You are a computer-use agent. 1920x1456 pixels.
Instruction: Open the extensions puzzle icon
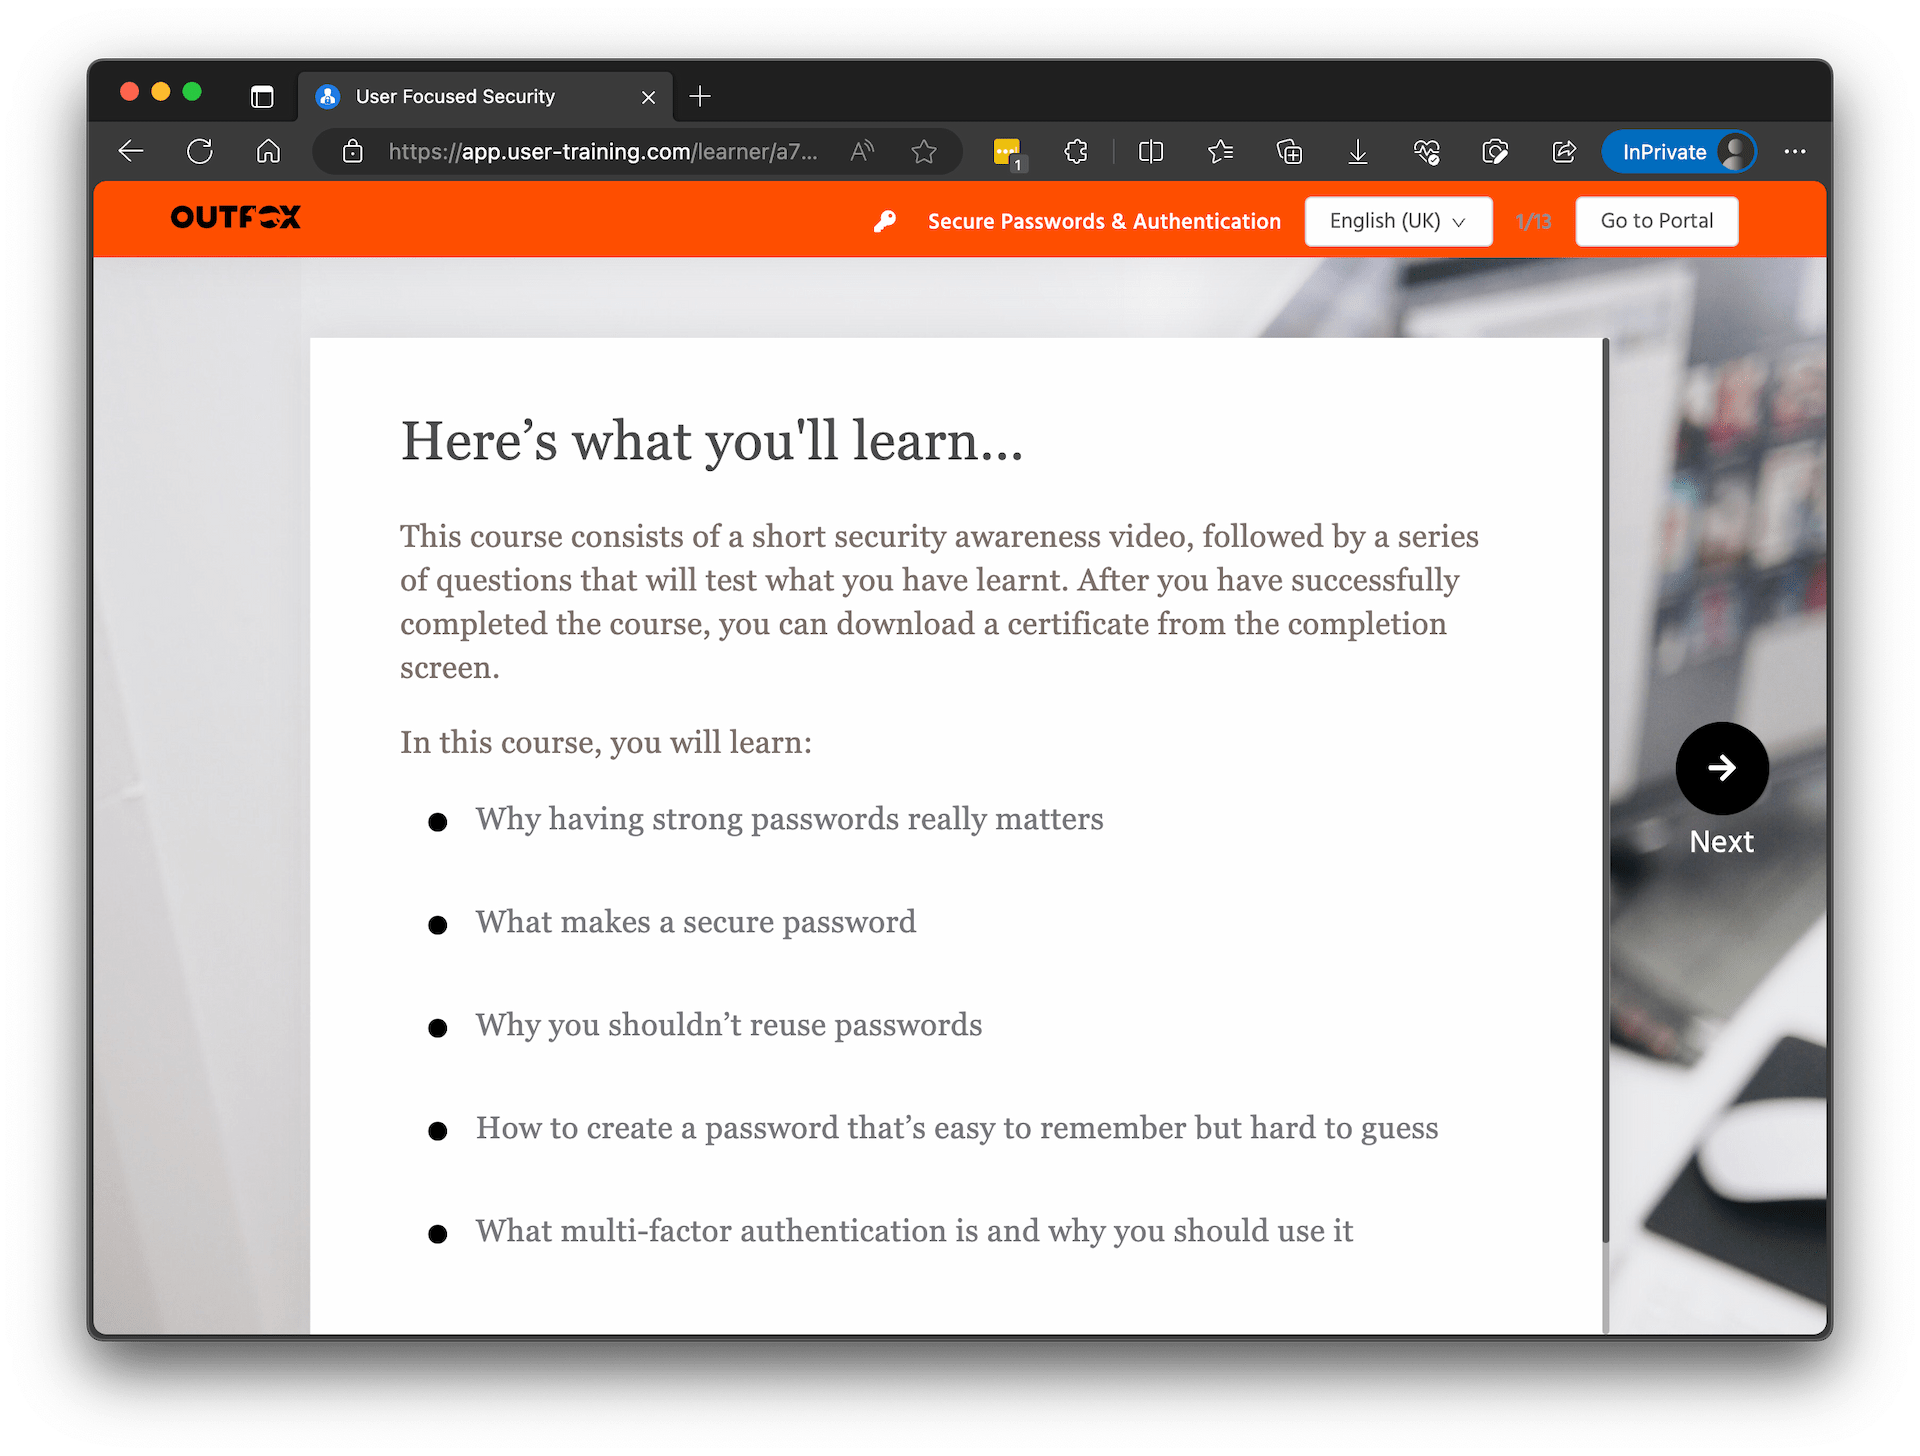(1076, 152)
